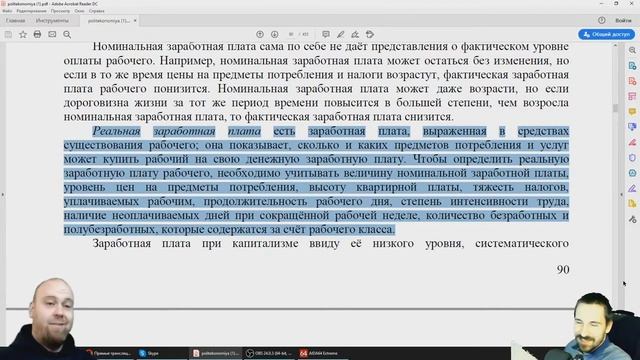Open AIDA64 Extreme from the taskbar
640x360 pixels.
pos(320,353)
